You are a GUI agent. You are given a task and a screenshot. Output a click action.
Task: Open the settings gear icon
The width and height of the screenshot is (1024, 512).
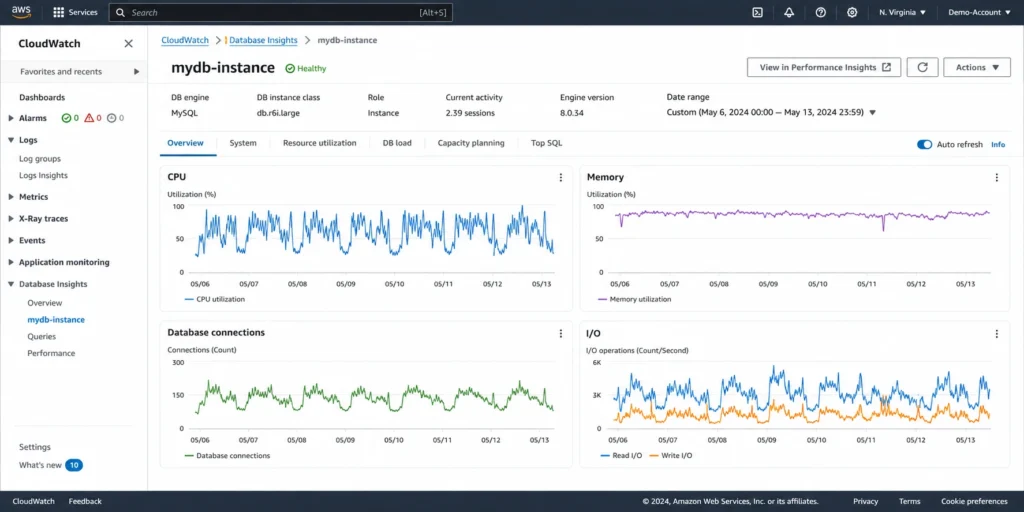(x=852, y=12)
